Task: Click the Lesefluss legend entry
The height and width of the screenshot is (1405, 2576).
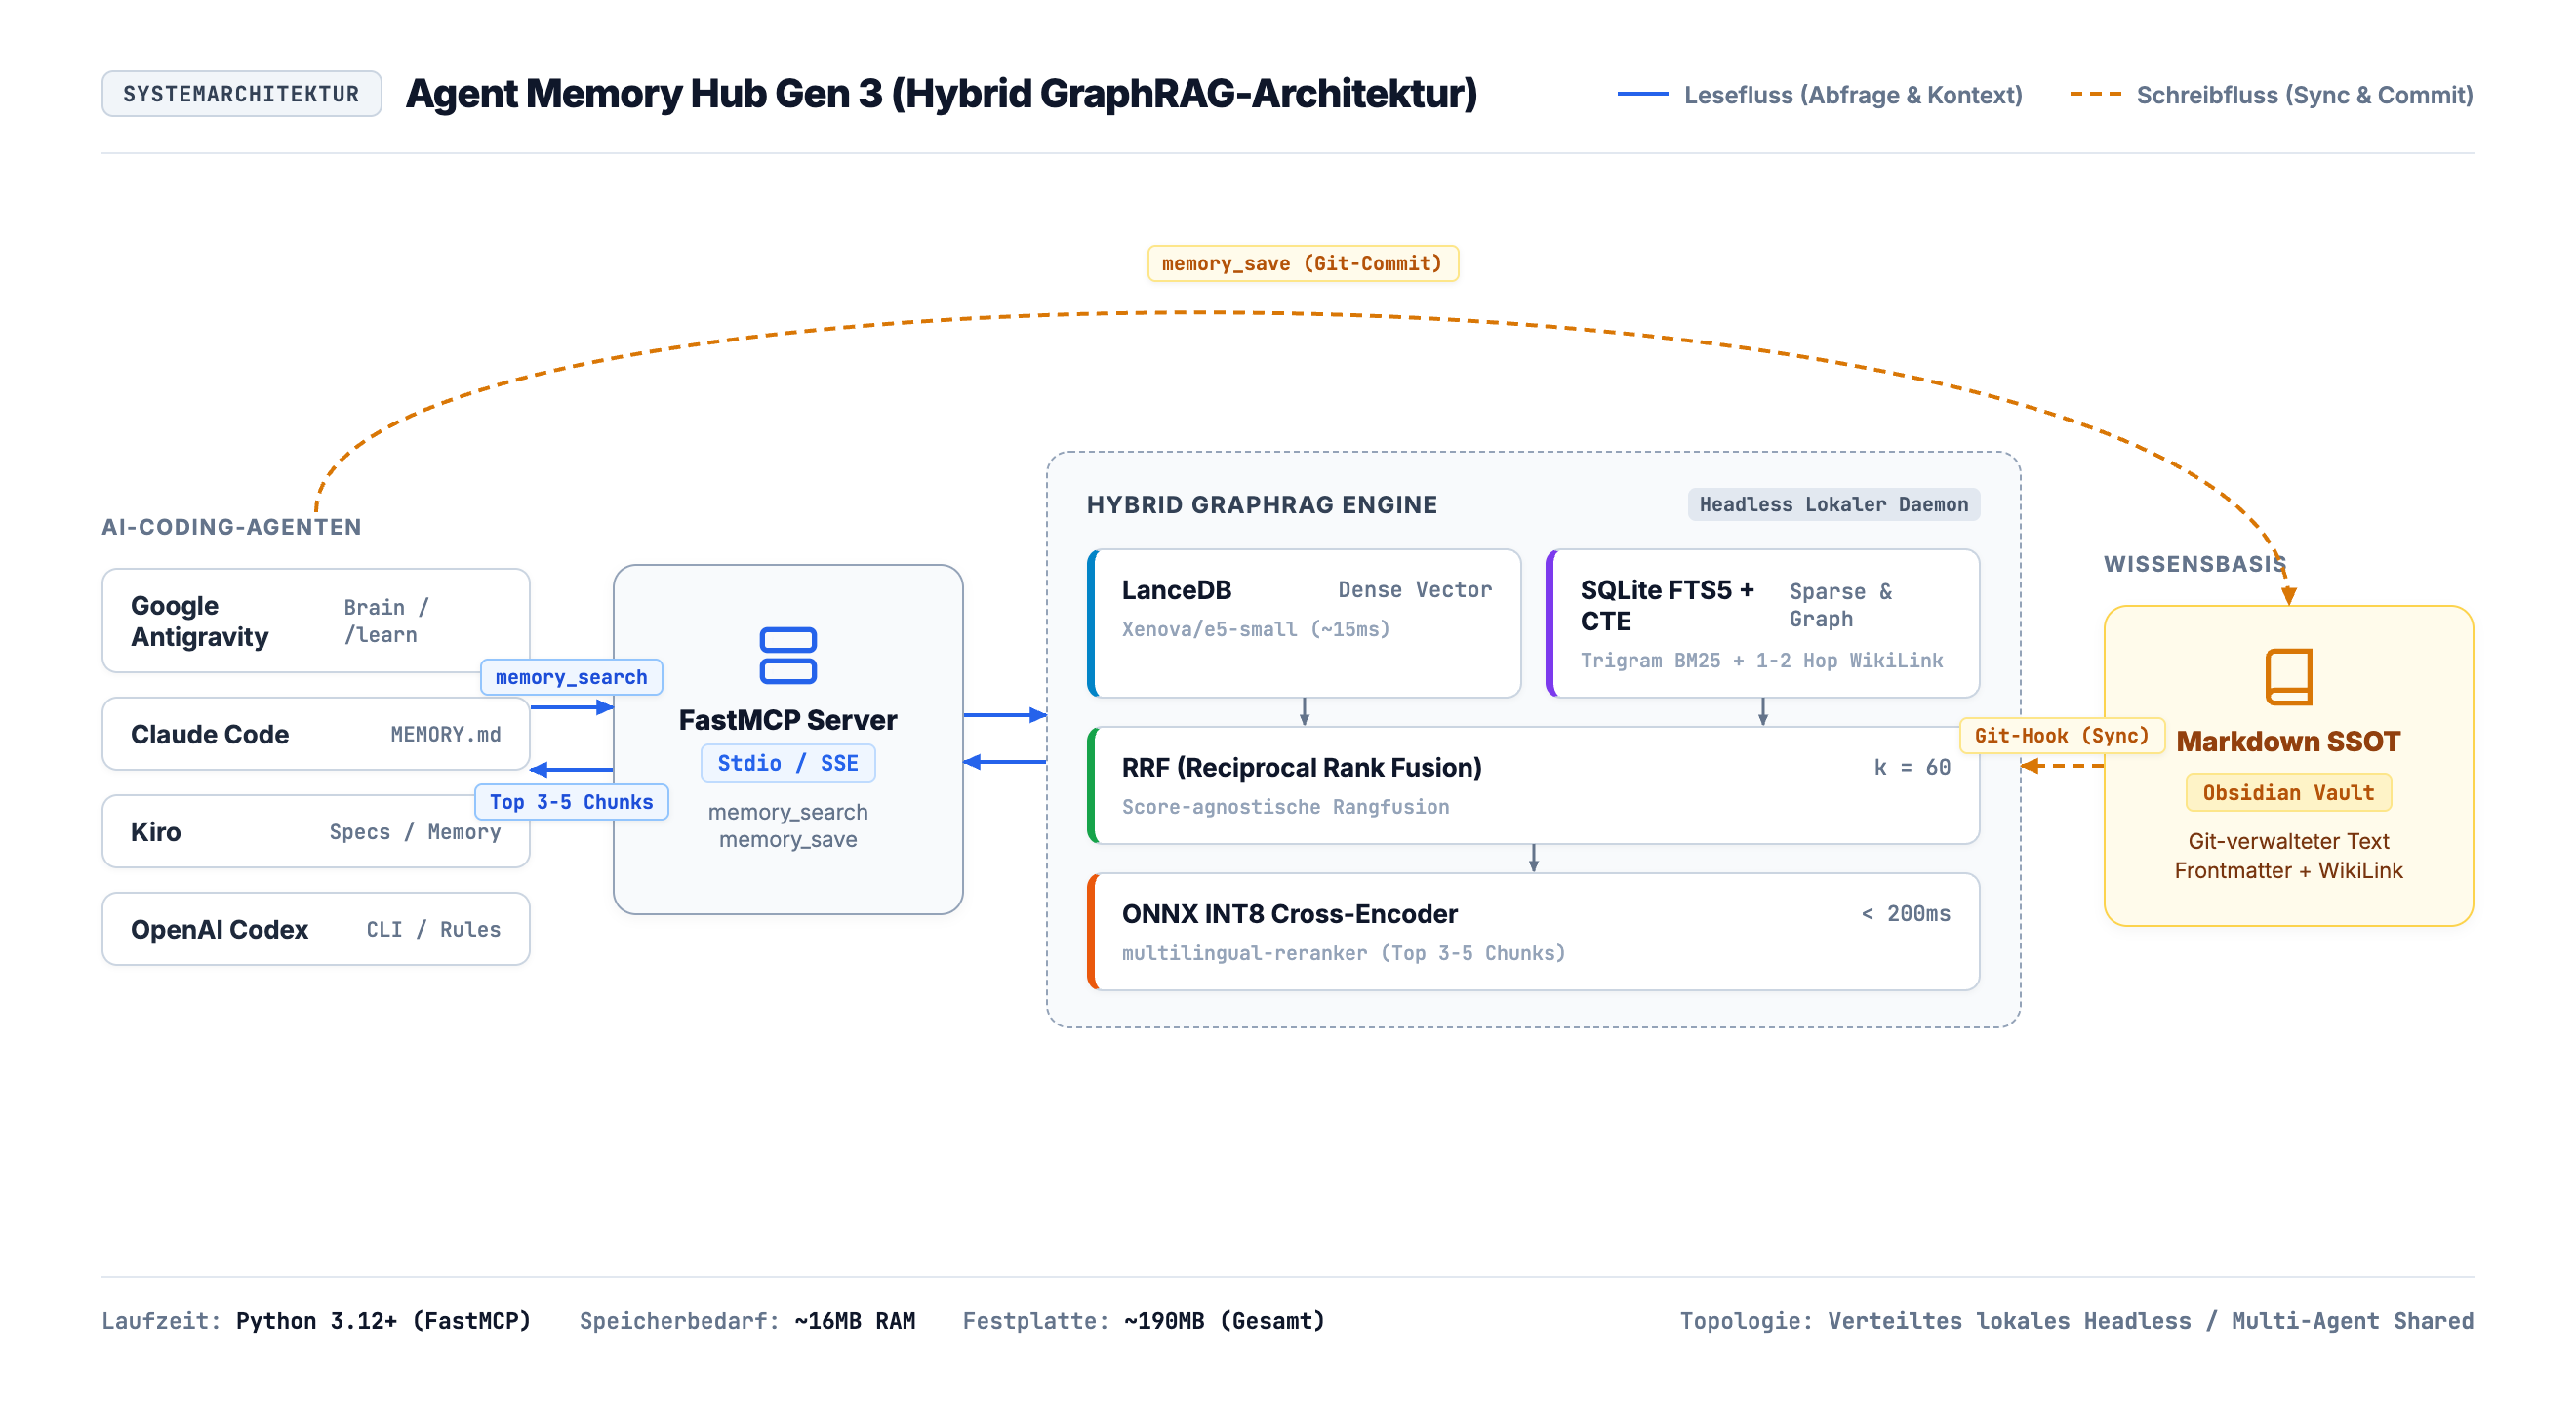Action: tap(1820, 95)
